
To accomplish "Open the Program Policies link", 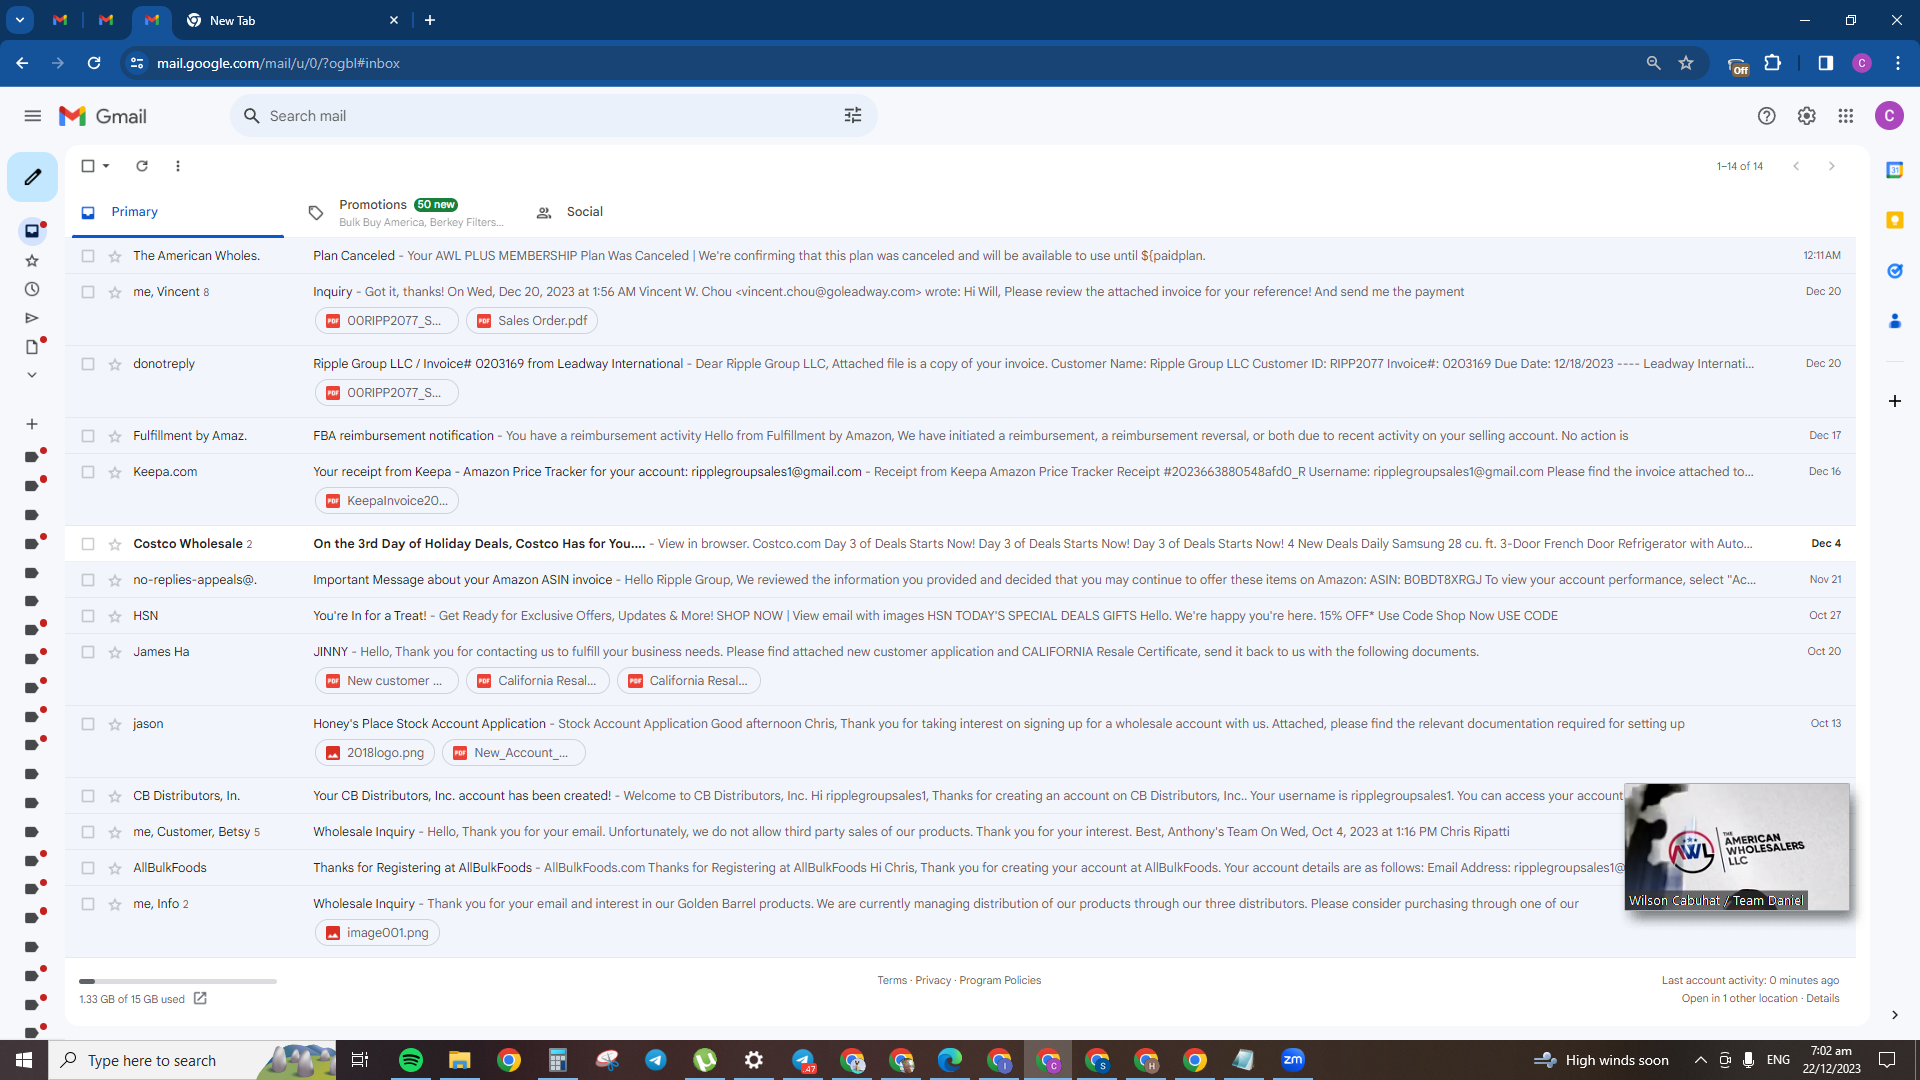I will (1000, 981).
